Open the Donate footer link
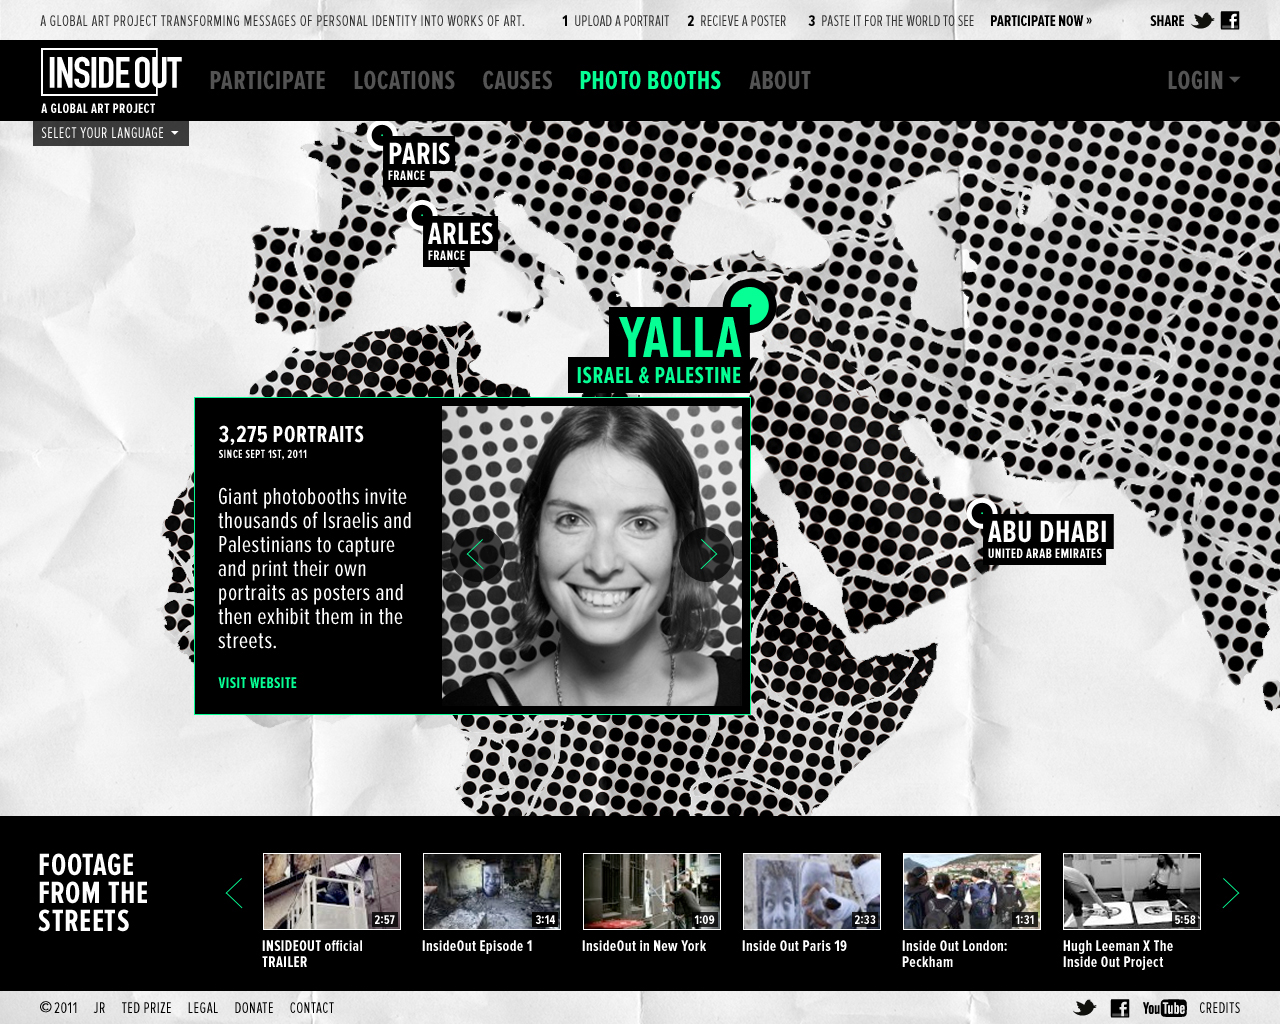This screenshot has height=1024, width=1280. 254,1008
